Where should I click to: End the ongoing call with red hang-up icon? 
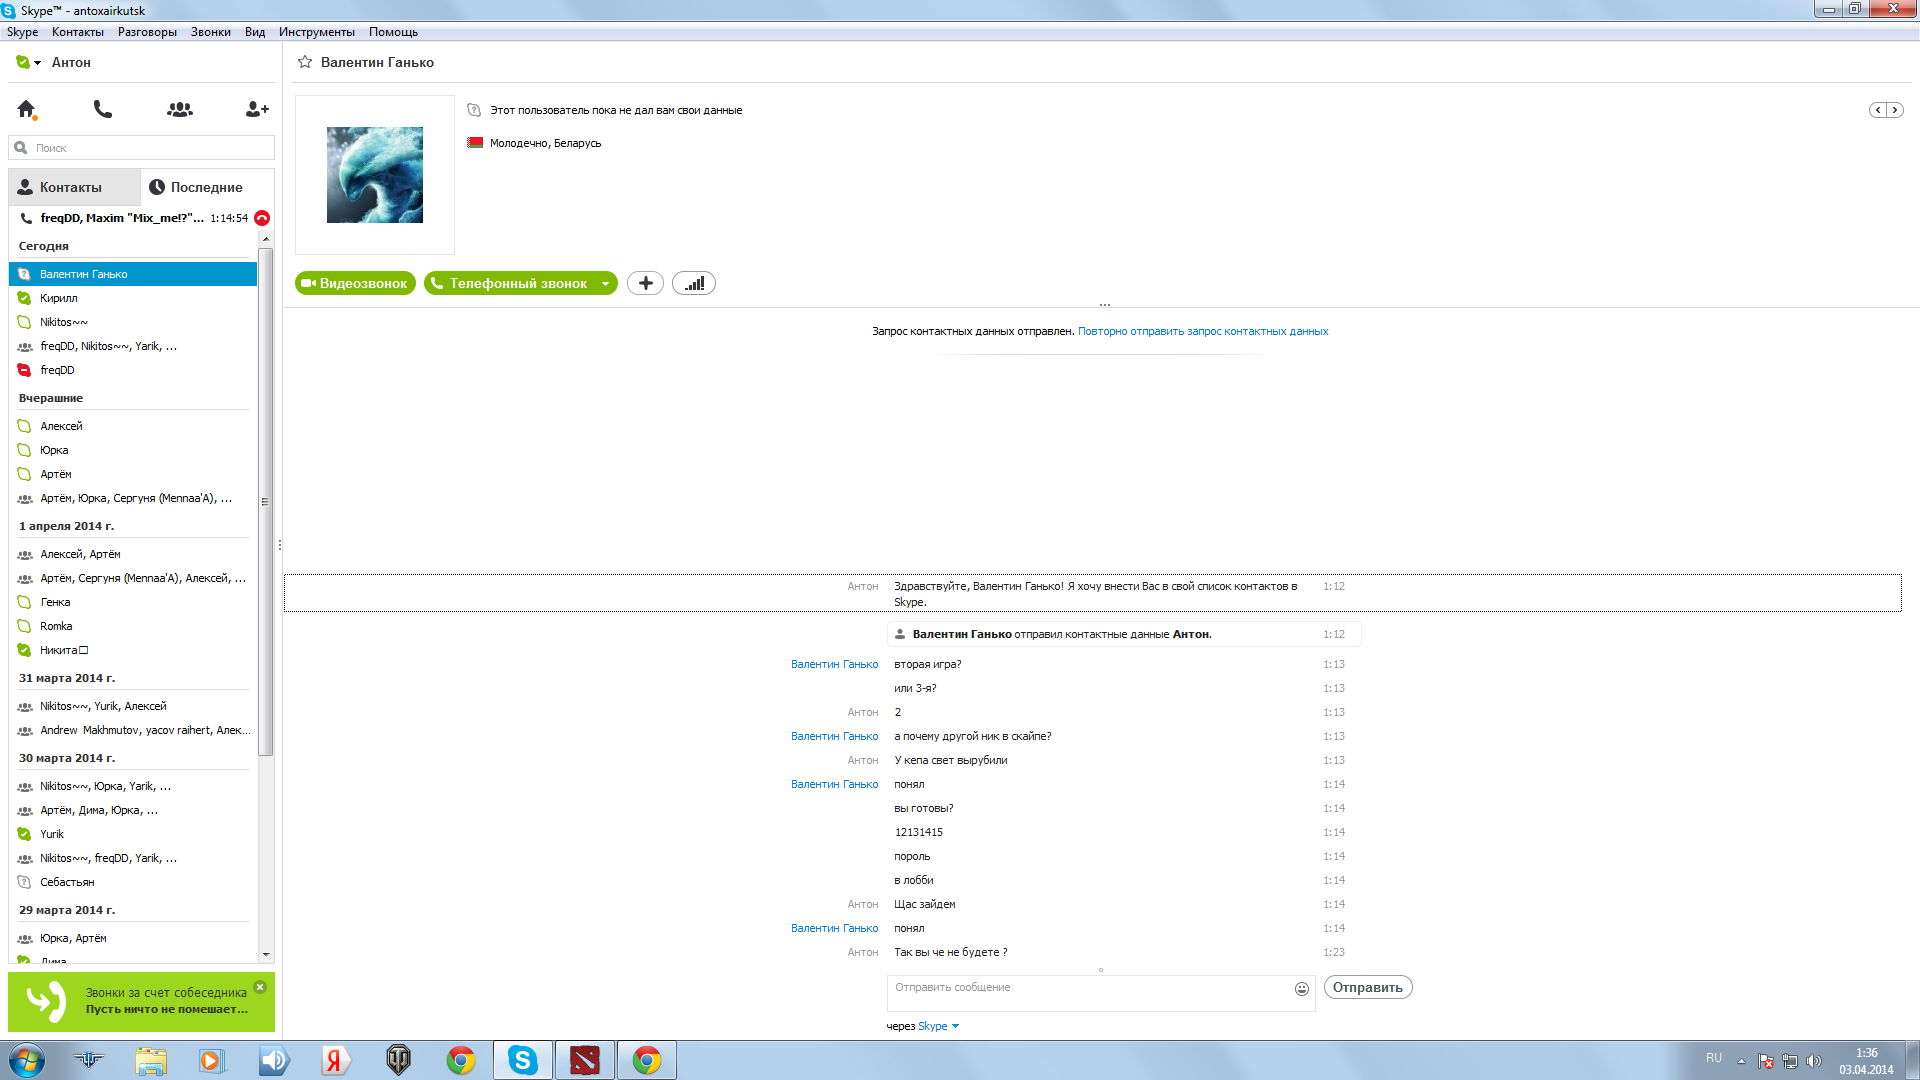point(262,218)
